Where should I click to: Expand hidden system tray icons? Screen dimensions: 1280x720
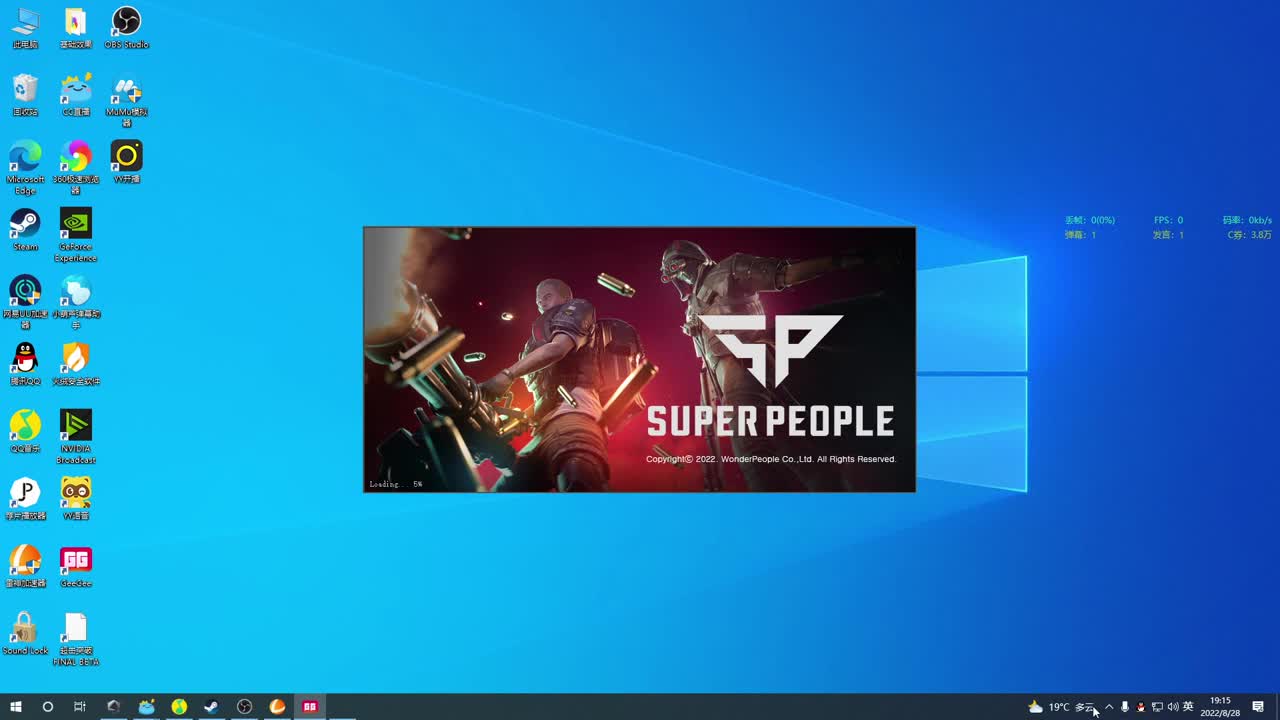1108,707
